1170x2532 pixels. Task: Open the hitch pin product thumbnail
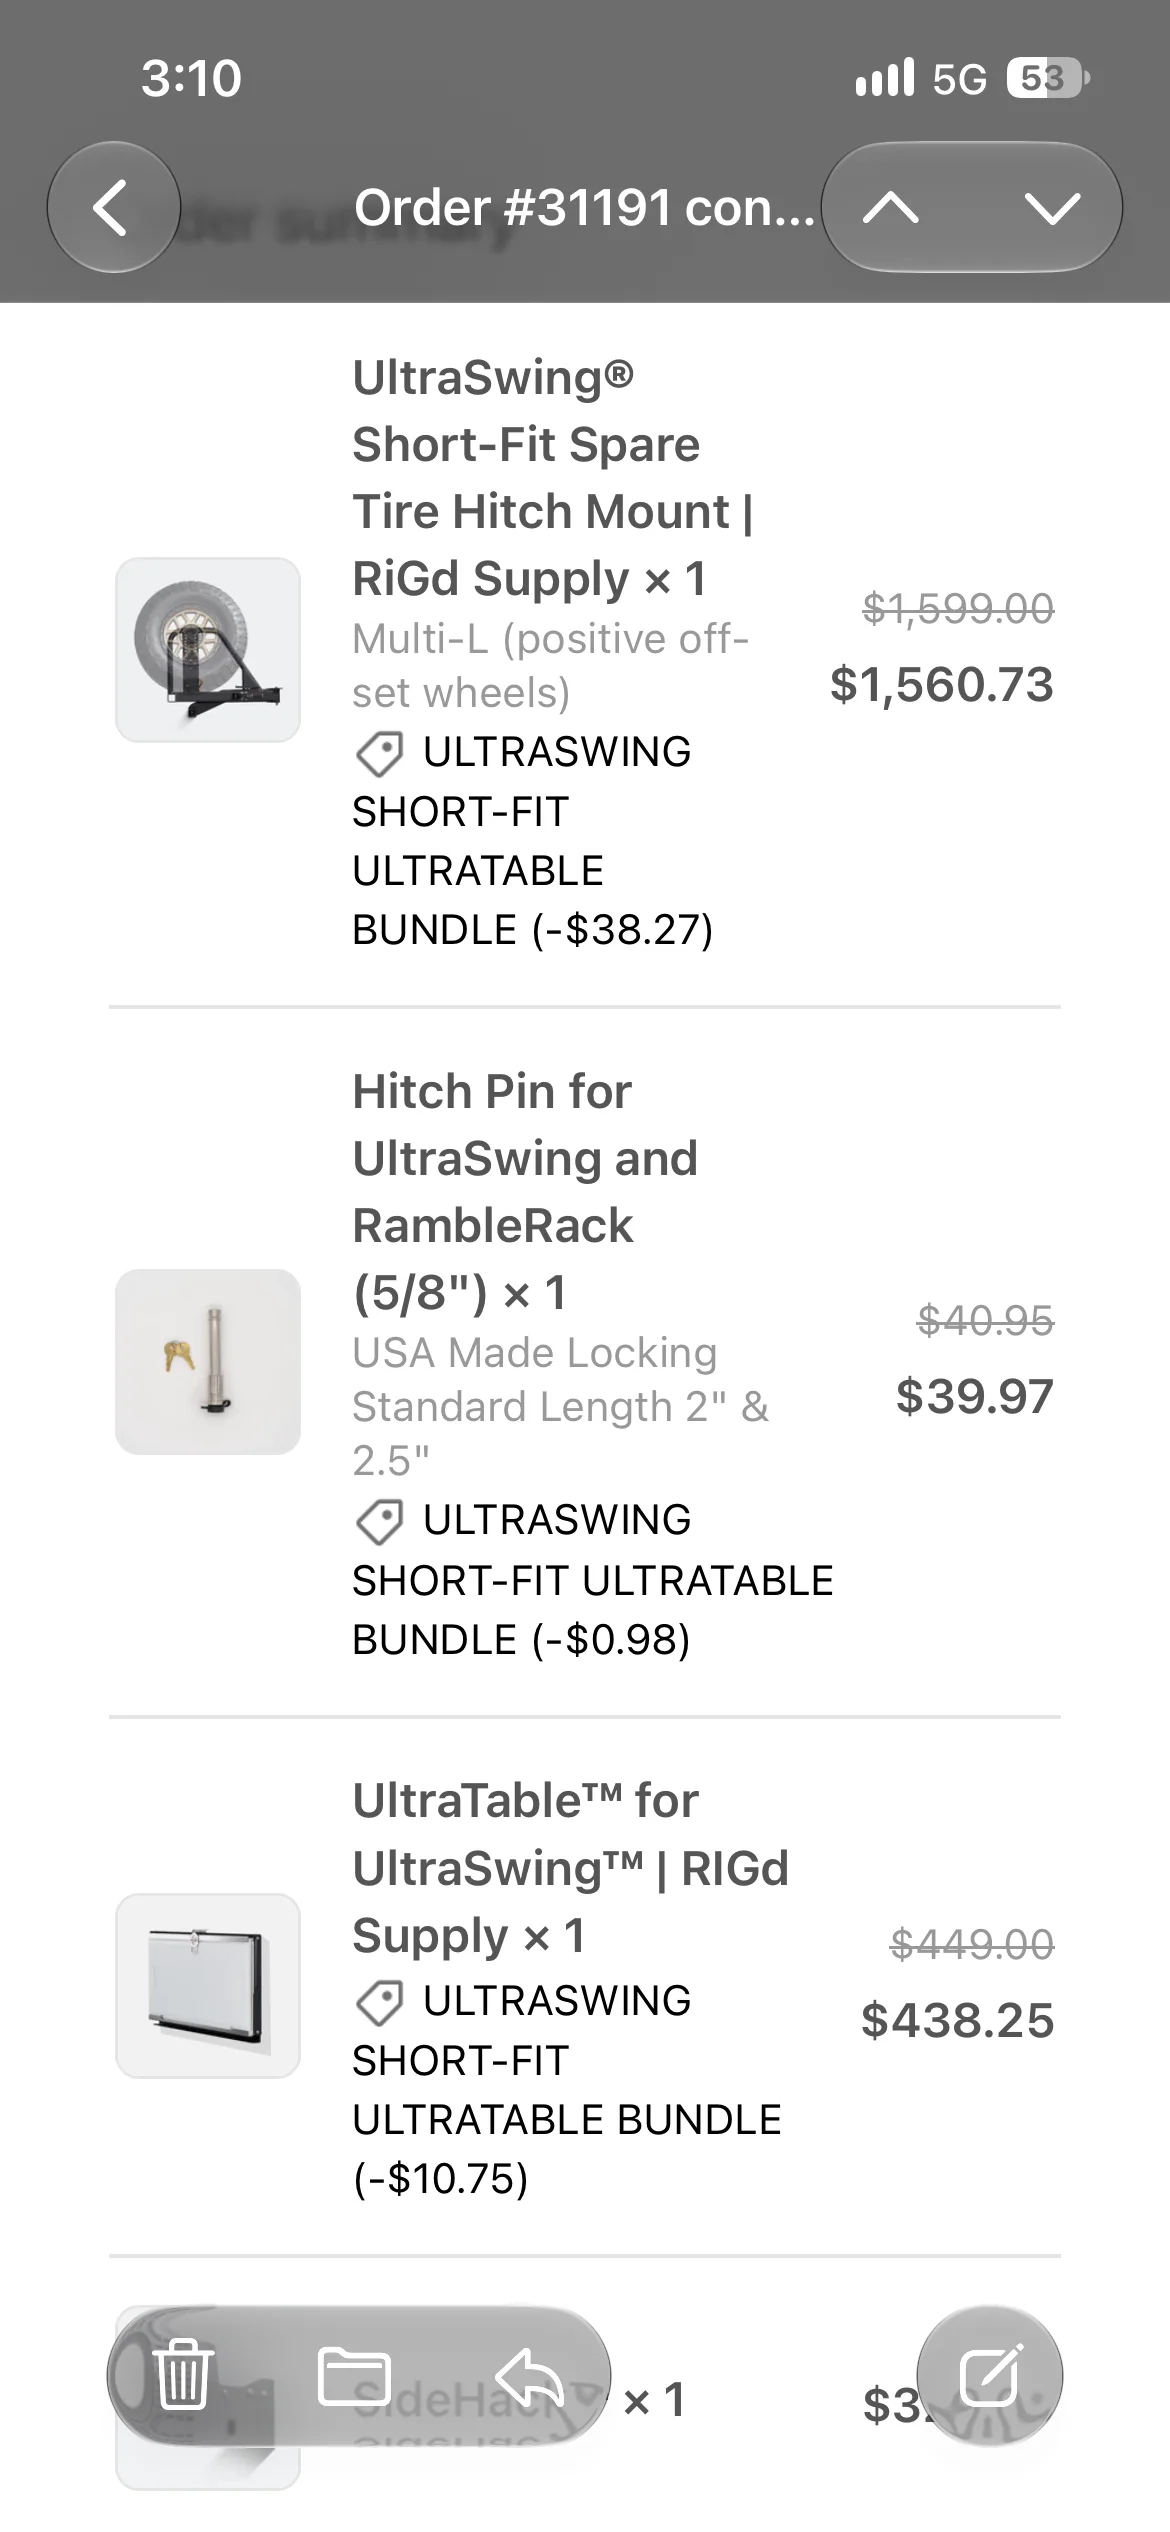[x=208, y=1362]
